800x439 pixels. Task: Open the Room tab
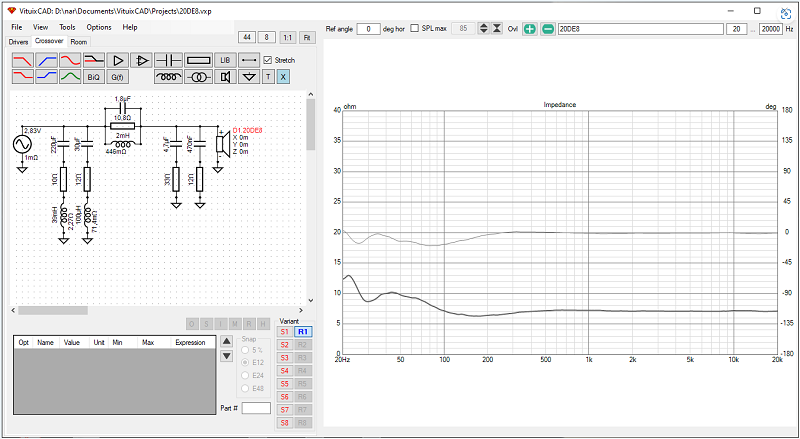pos(79,42)
